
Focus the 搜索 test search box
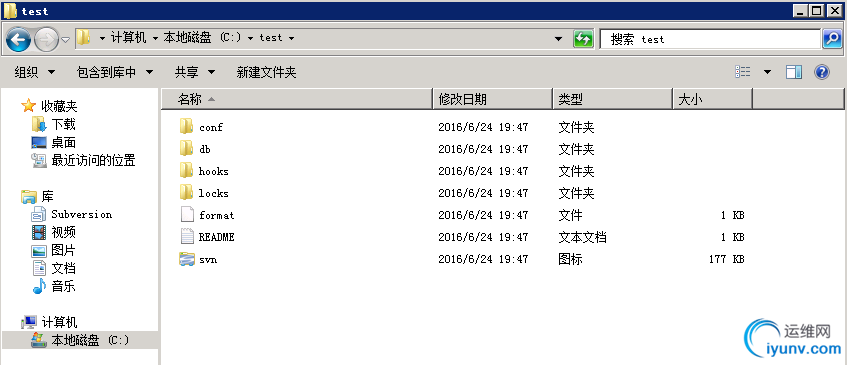(710, 39)
